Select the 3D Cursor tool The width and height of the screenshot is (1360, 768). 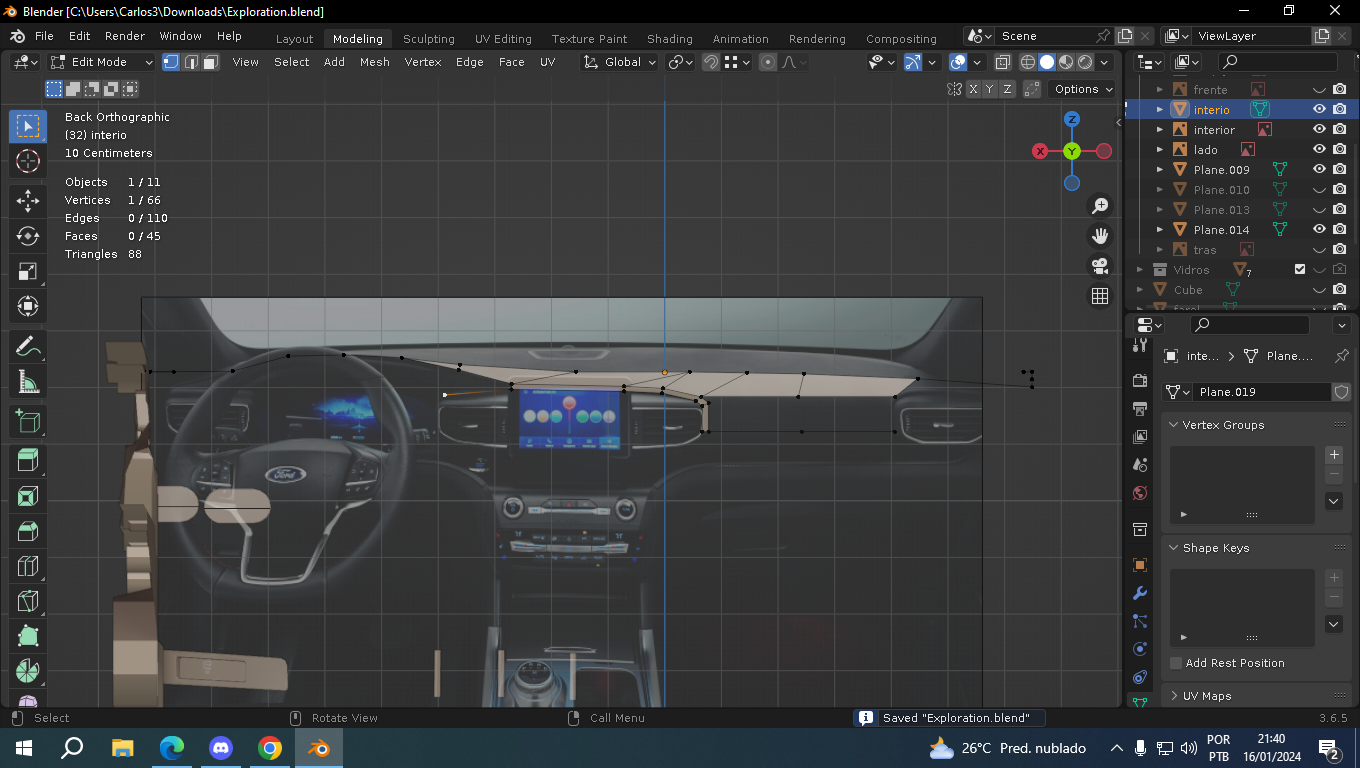[x=28, y=161]
